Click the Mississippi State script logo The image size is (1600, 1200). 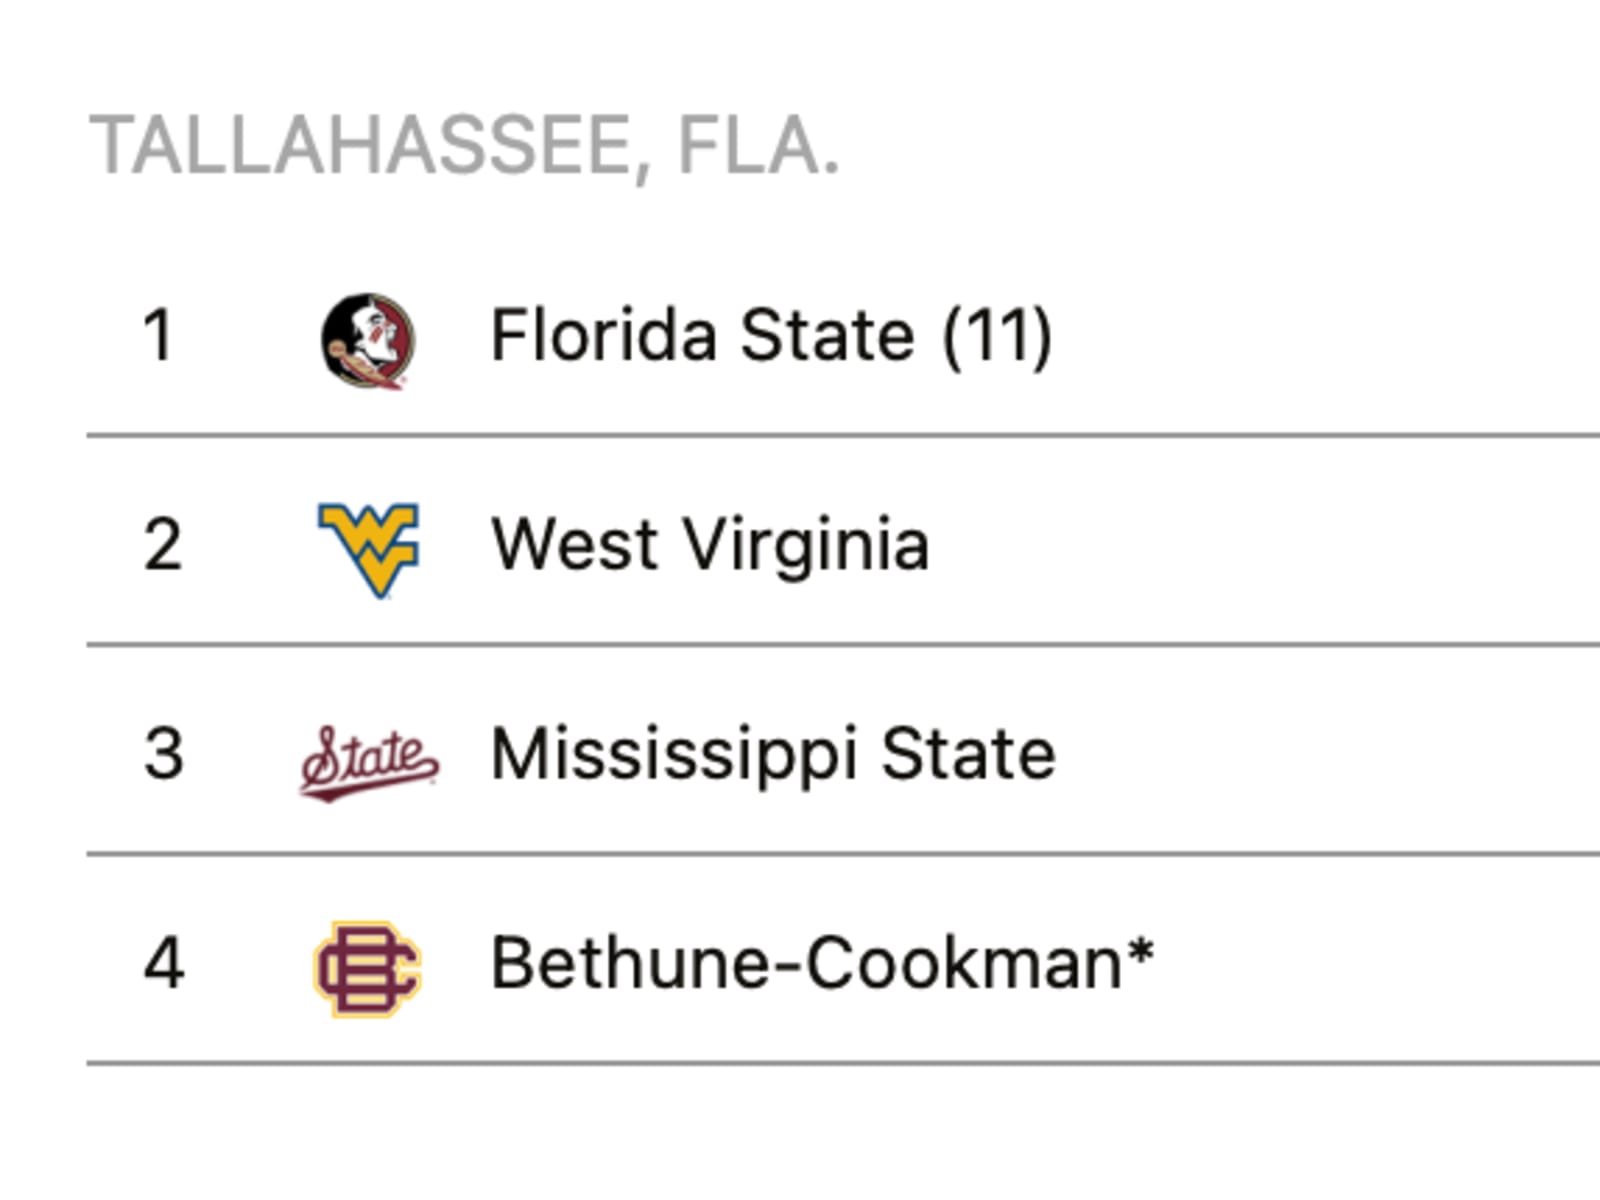coord(369,762)
